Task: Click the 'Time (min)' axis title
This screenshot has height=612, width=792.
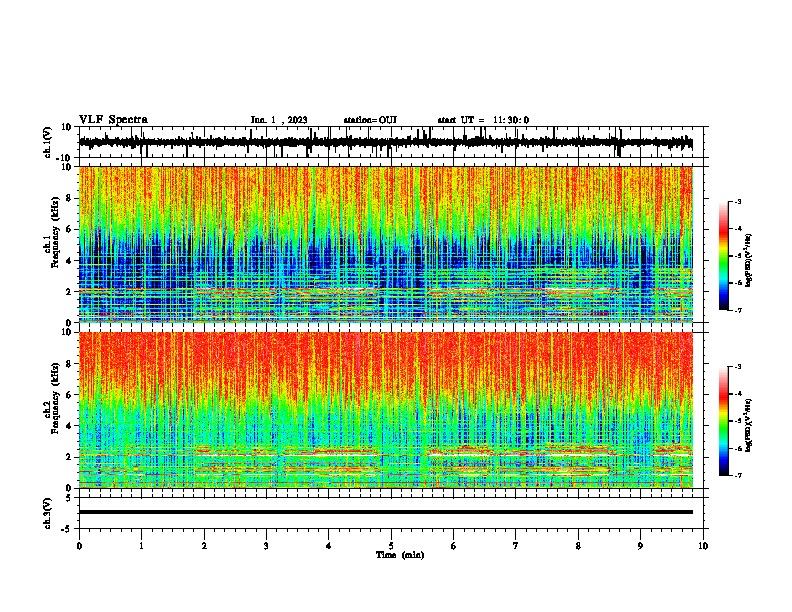Action: click(400, 555)
